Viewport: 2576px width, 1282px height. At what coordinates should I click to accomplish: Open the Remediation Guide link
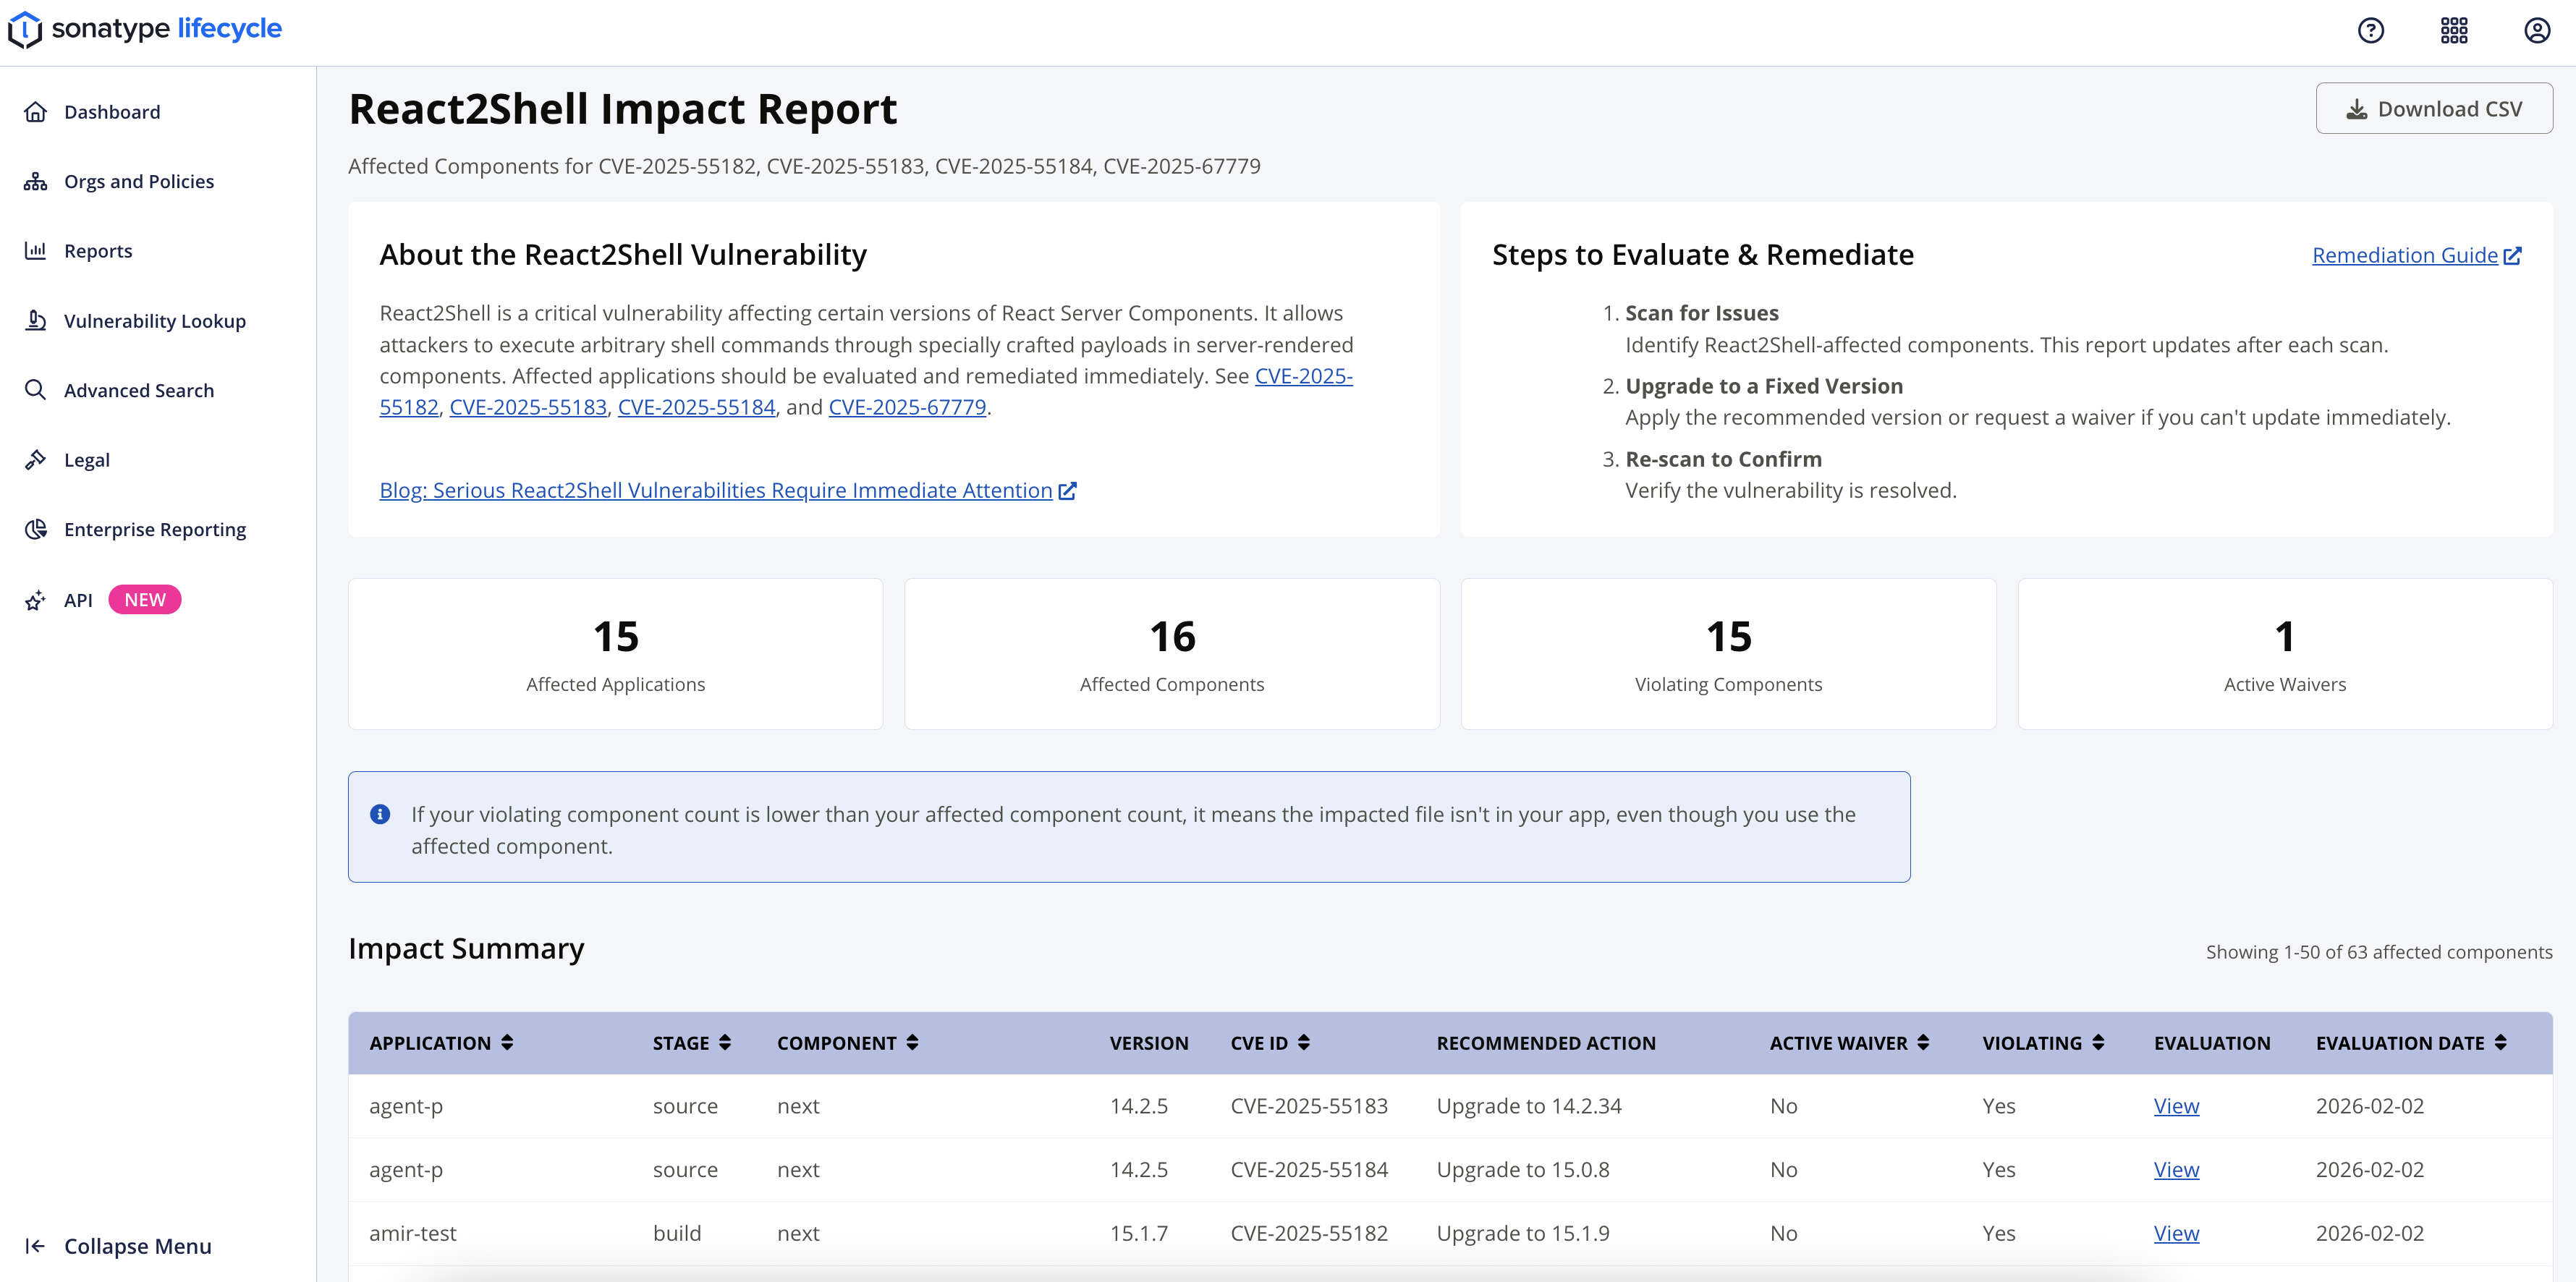(x=2405, y=255)
